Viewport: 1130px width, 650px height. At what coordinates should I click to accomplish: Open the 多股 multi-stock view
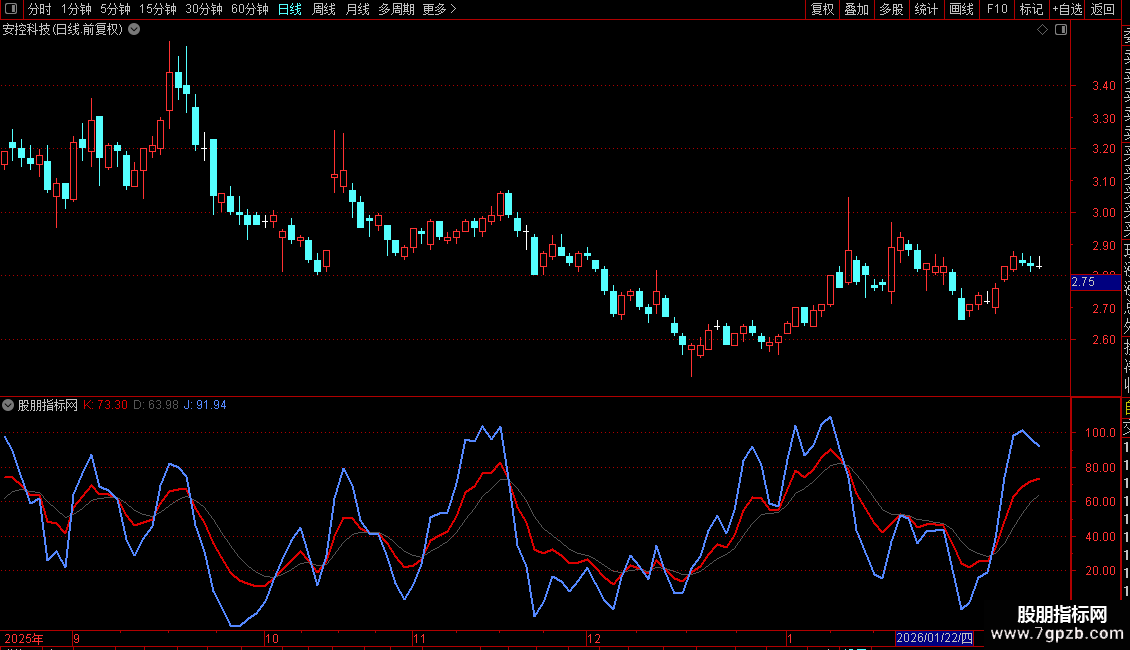891,9
